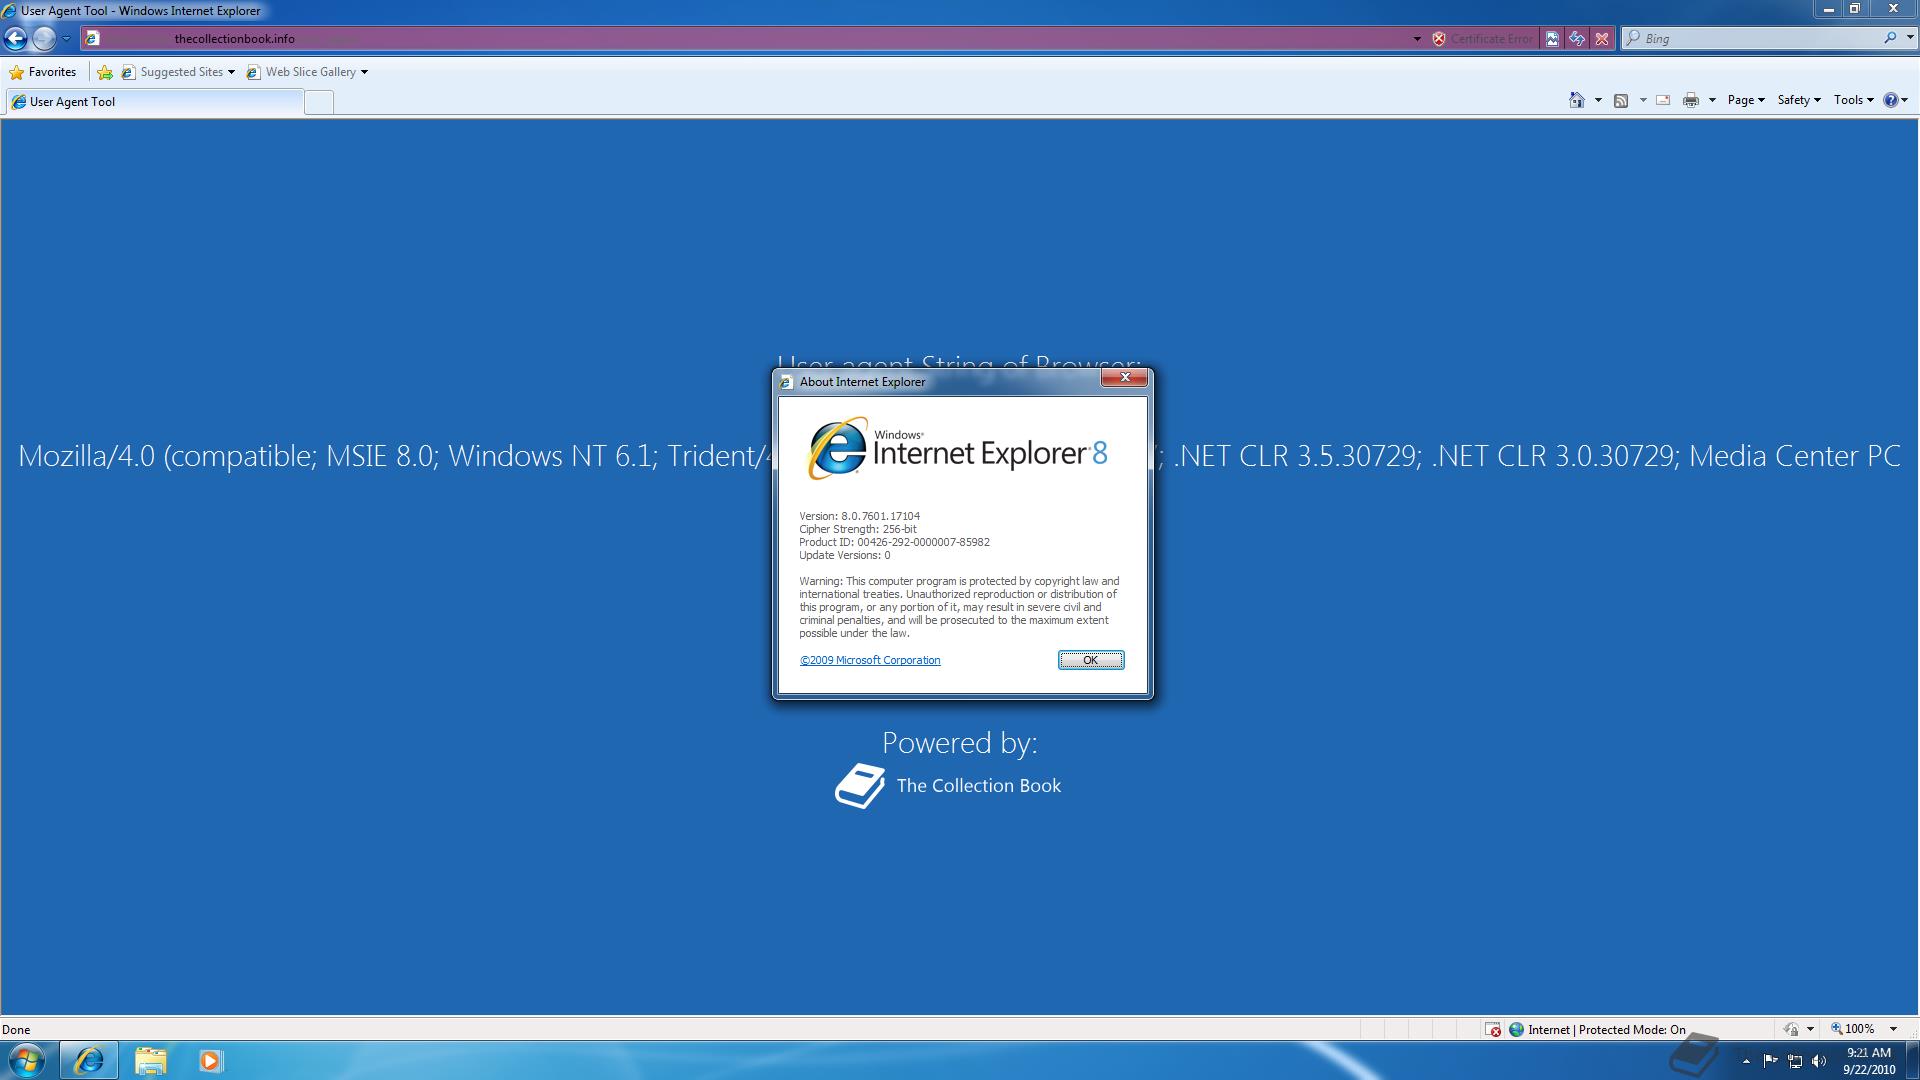Screen dimensions: 1920x1080
Task: Click the Action Center flag icon
Action: pos(1770,1061)
